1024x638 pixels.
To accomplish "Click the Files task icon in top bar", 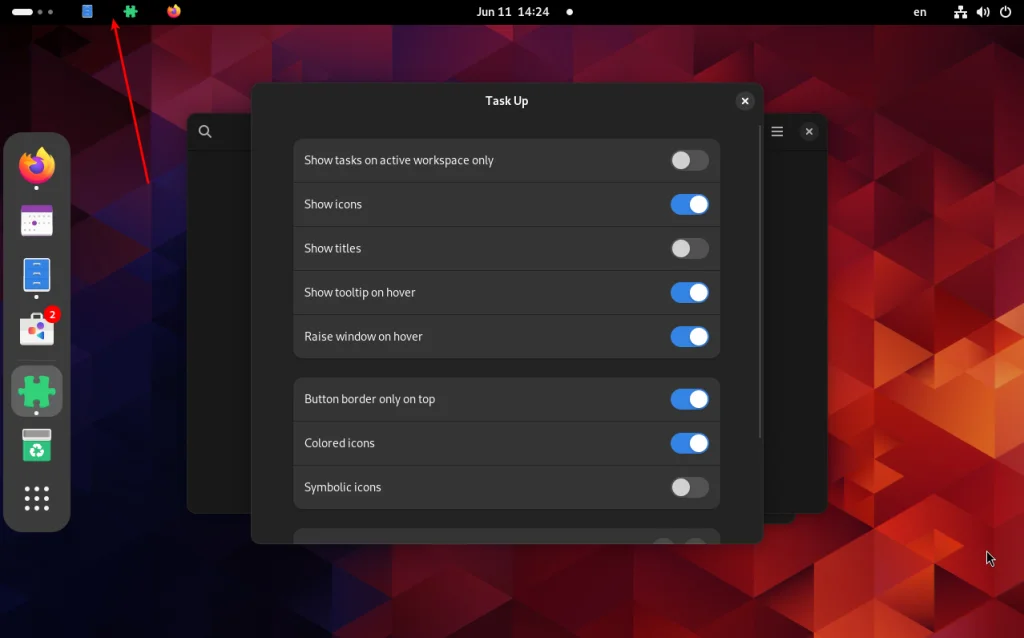I will pyautogui.click(x=87, y=12).
